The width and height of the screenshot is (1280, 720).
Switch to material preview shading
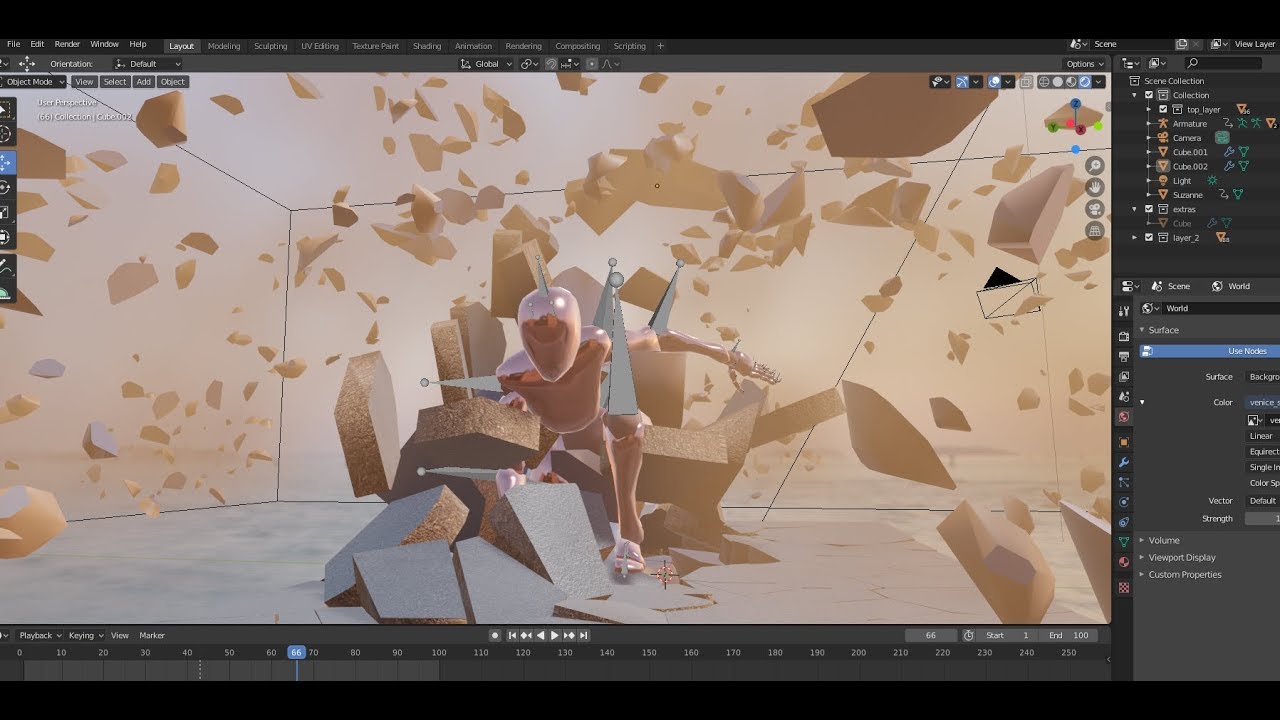pyautogui.click(x=1071, y=82)
